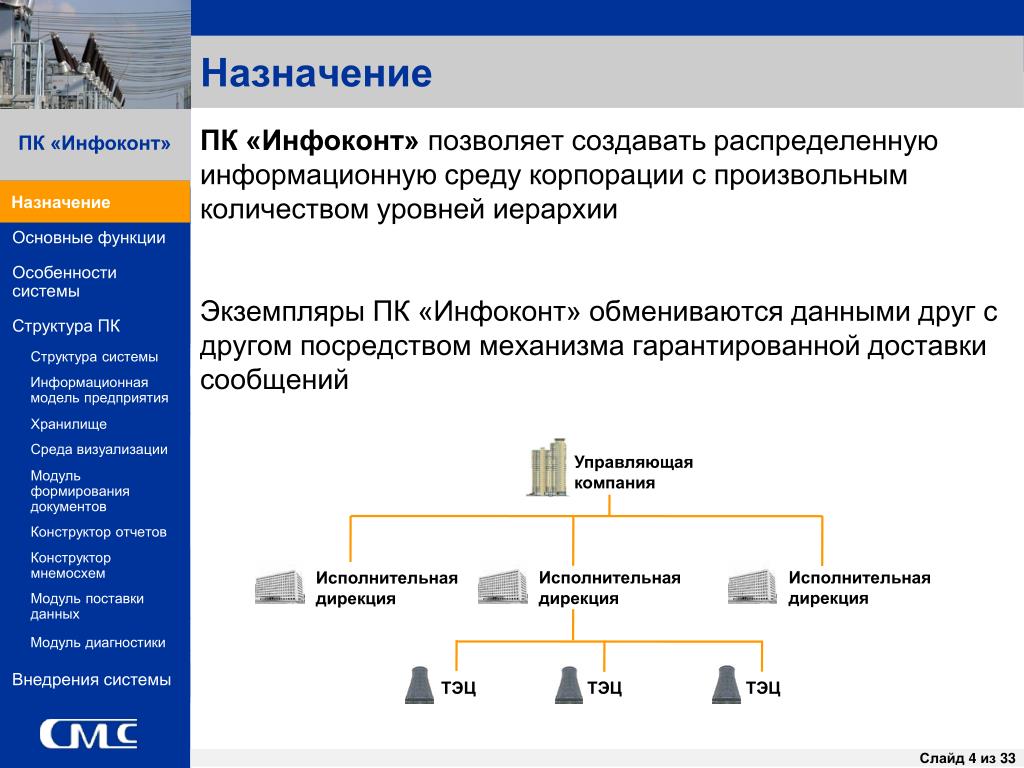Screen dimensions: 1024x768
Task: Click the middle Исполнительная дирекция building icon
Action: 502,586
